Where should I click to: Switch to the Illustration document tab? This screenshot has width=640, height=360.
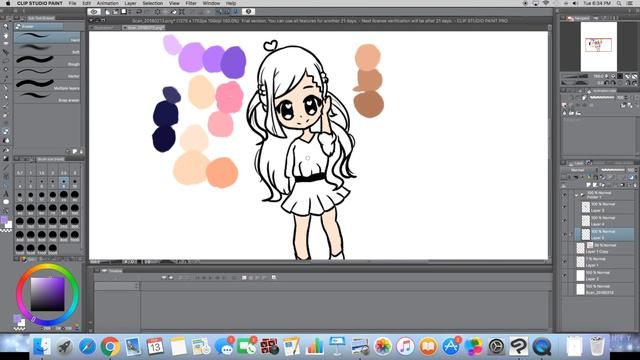105,28
